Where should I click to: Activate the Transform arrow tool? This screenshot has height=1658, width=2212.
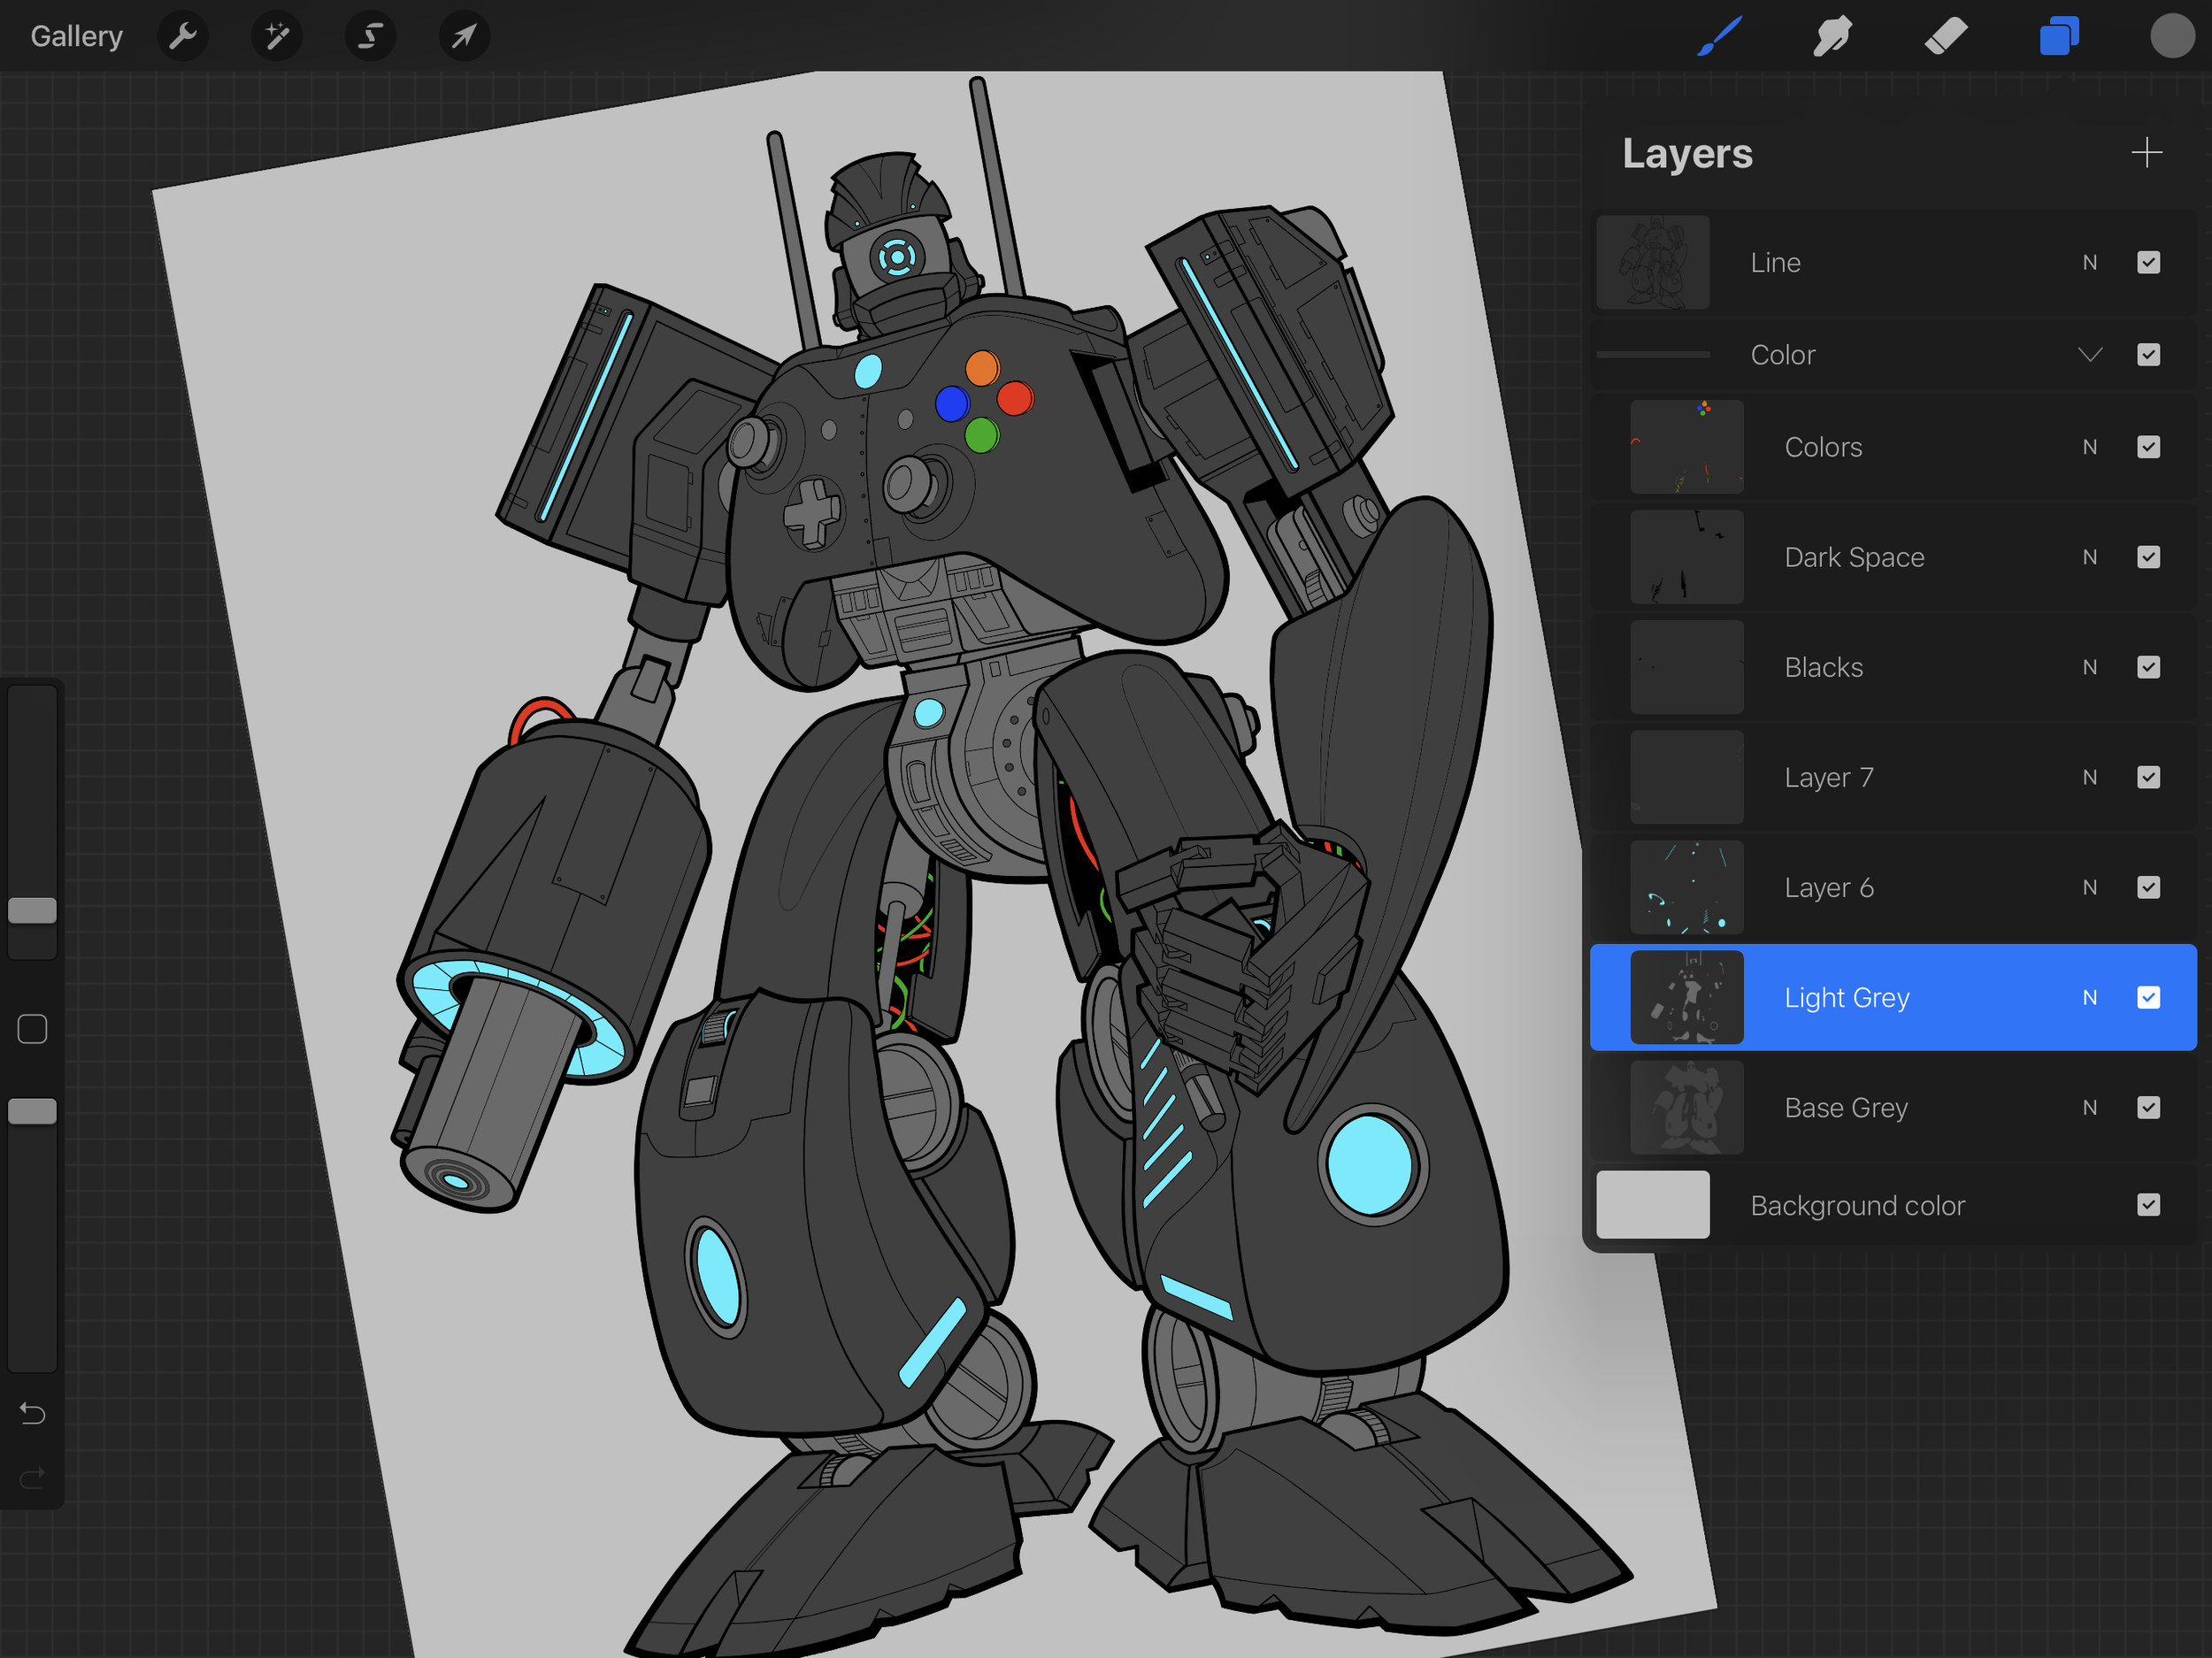click(465, 37)
